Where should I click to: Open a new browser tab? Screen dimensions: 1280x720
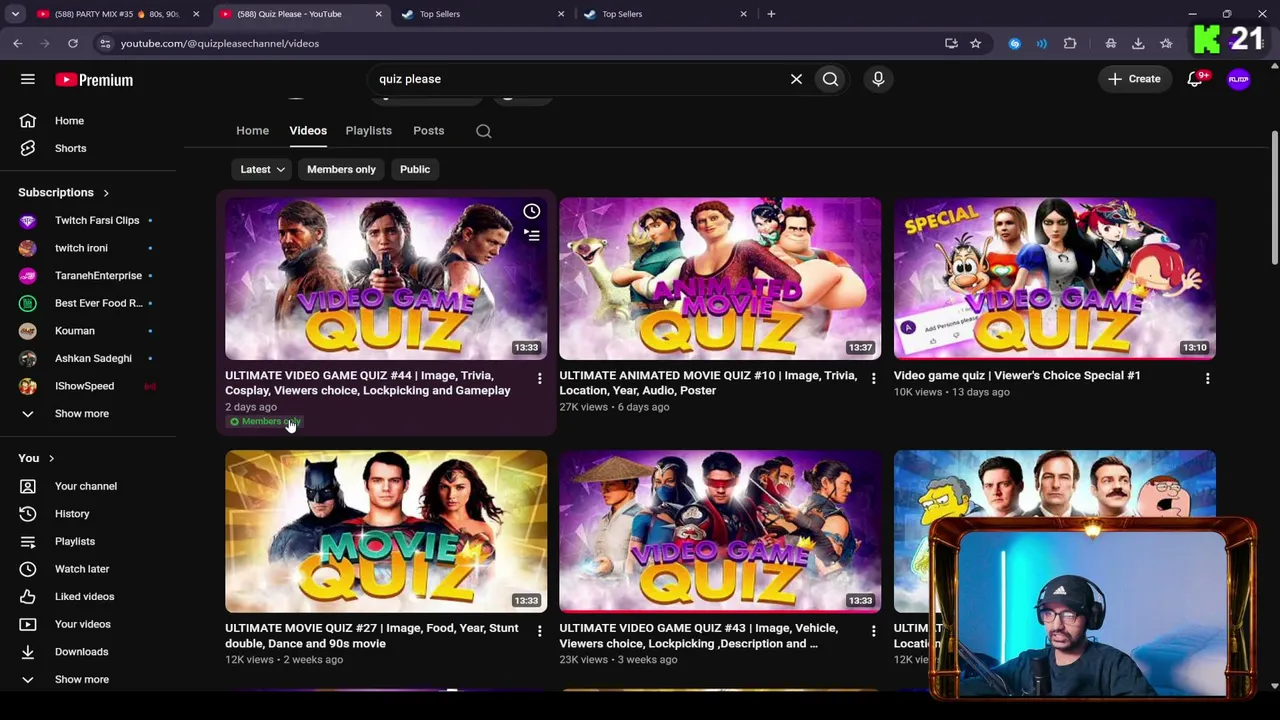(x=771, y=14)
